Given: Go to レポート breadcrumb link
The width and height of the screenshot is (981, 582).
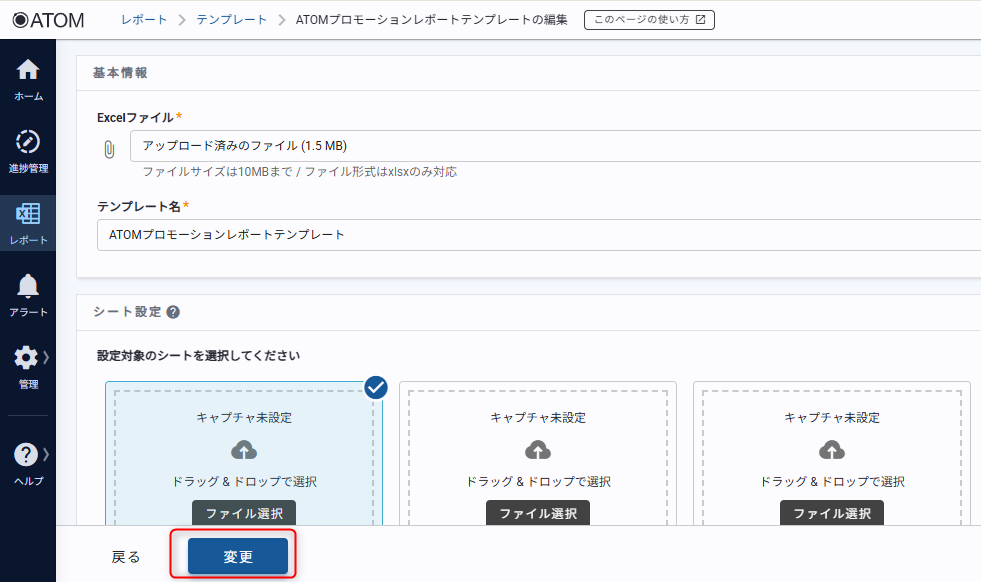Looking at the screenshot, I should (144, 20).
